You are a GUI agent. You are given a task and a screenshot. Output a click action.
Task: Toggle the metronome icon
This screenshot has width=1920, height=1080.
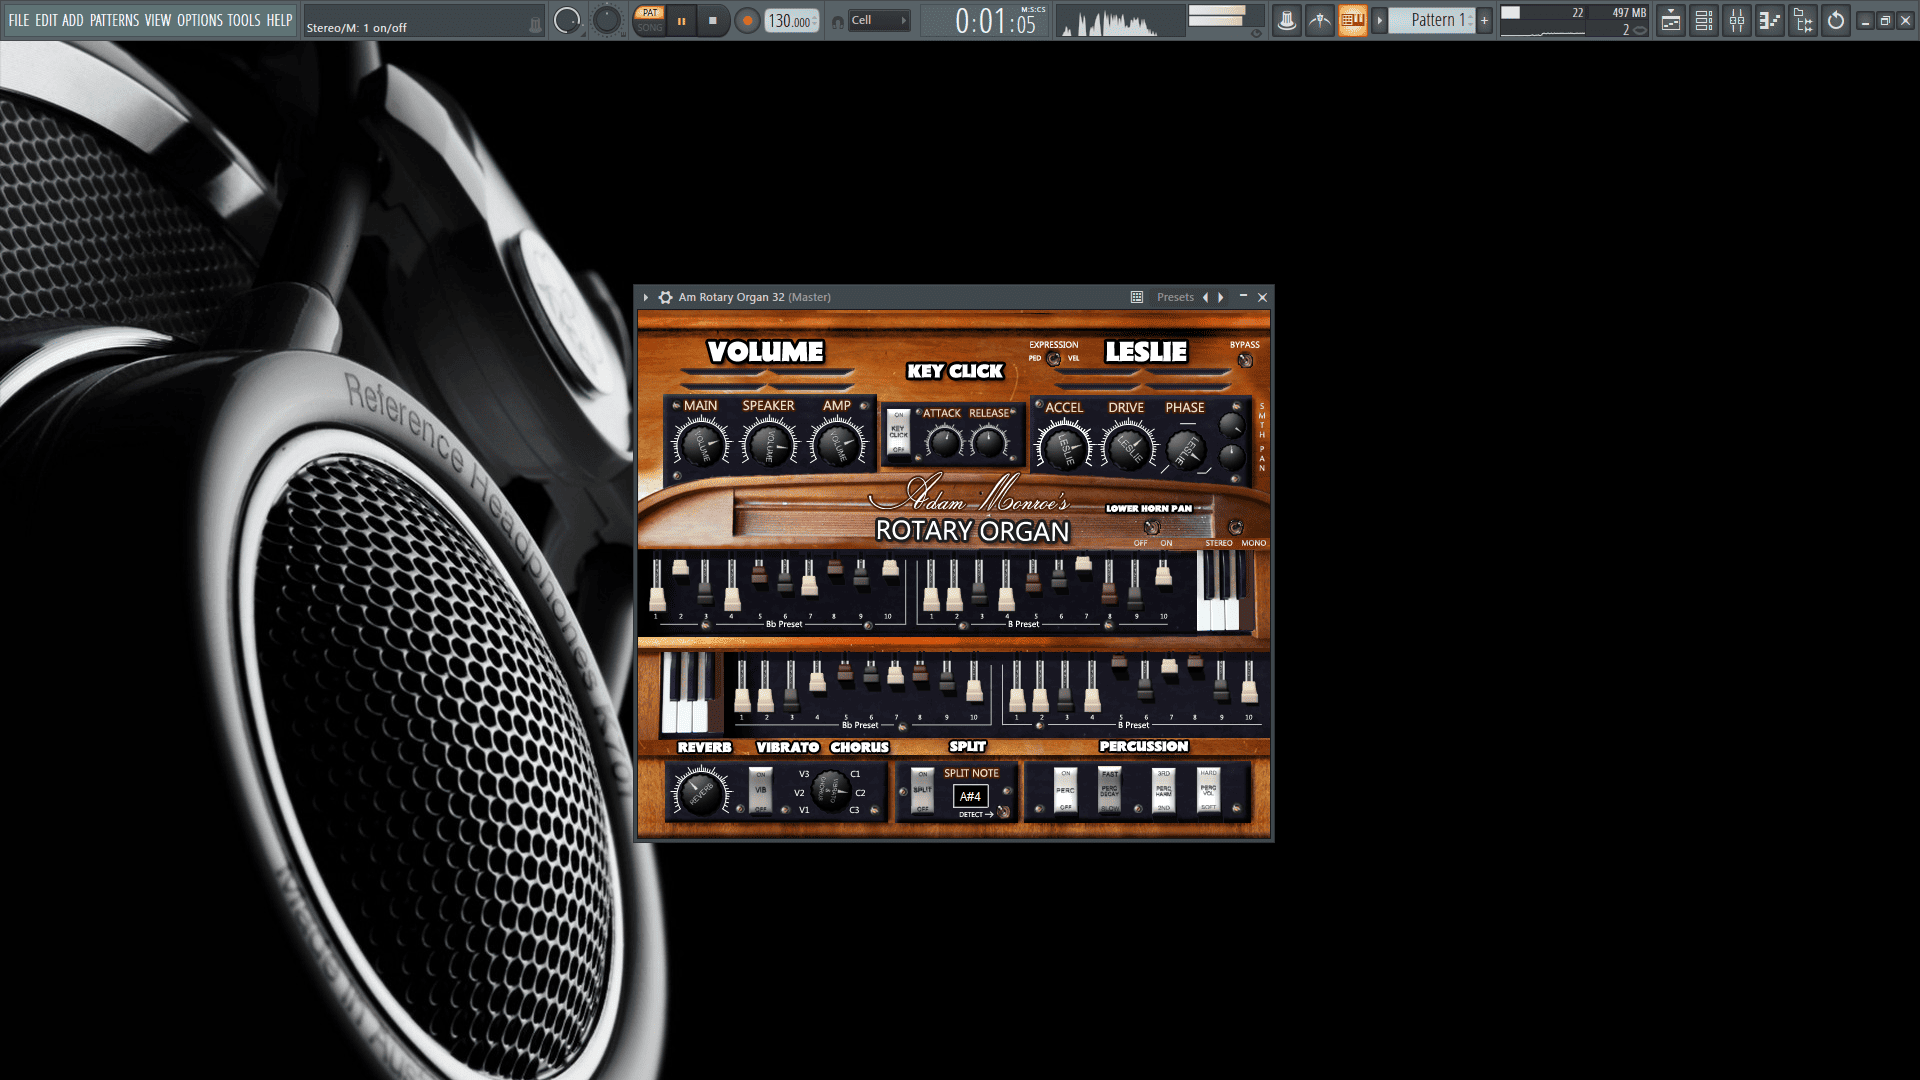point(1287,21)
